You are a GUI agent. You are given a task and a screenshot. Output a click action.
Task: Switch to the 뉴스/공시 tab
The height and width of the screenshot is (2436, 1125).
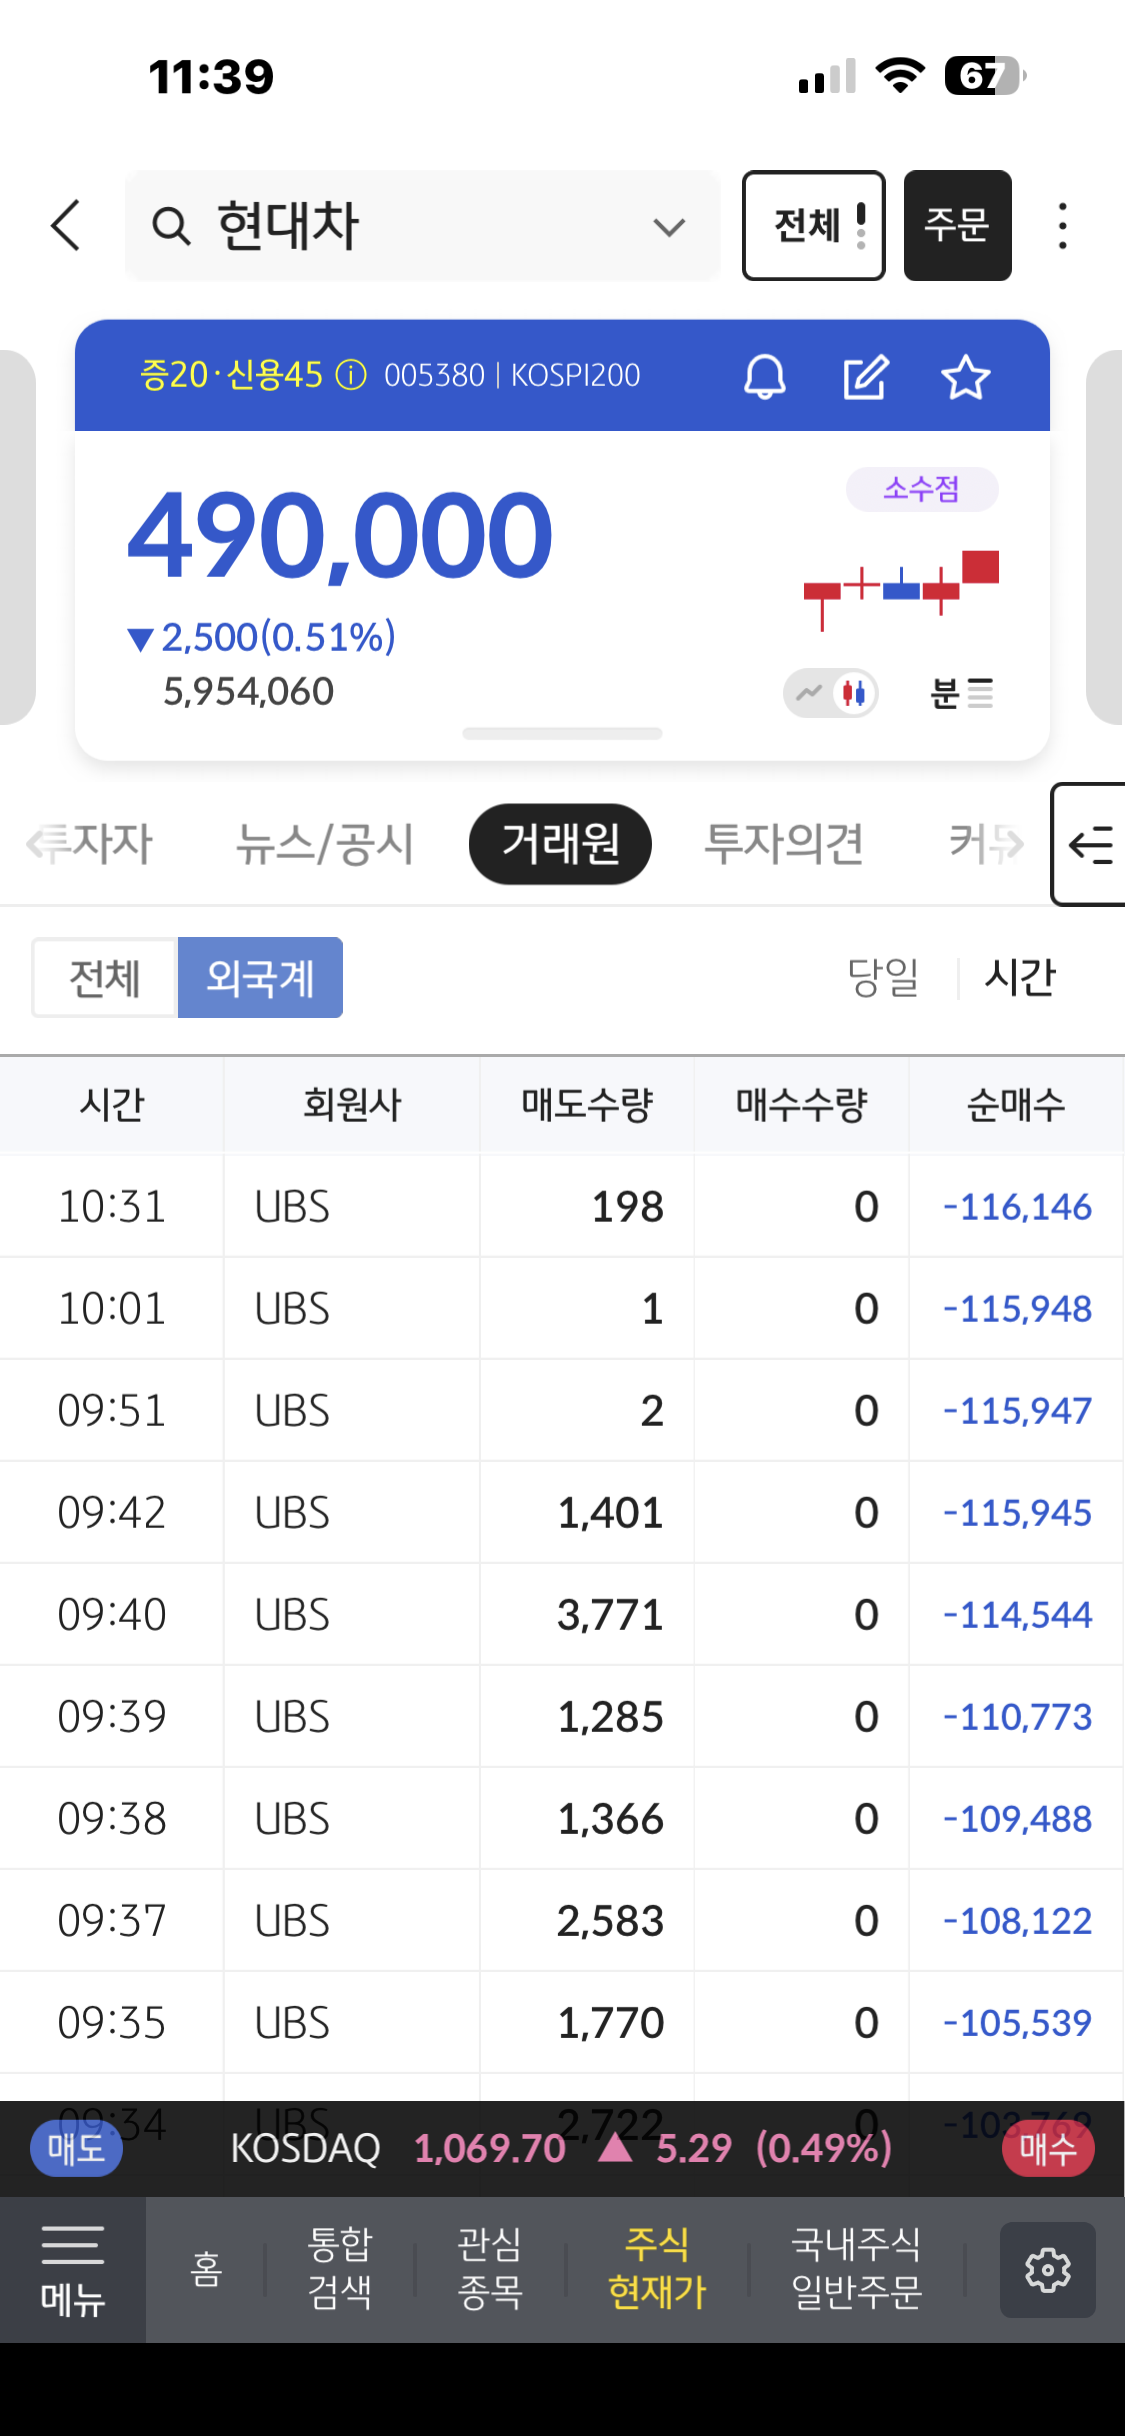pyautogui.click(x=325, y=844)
